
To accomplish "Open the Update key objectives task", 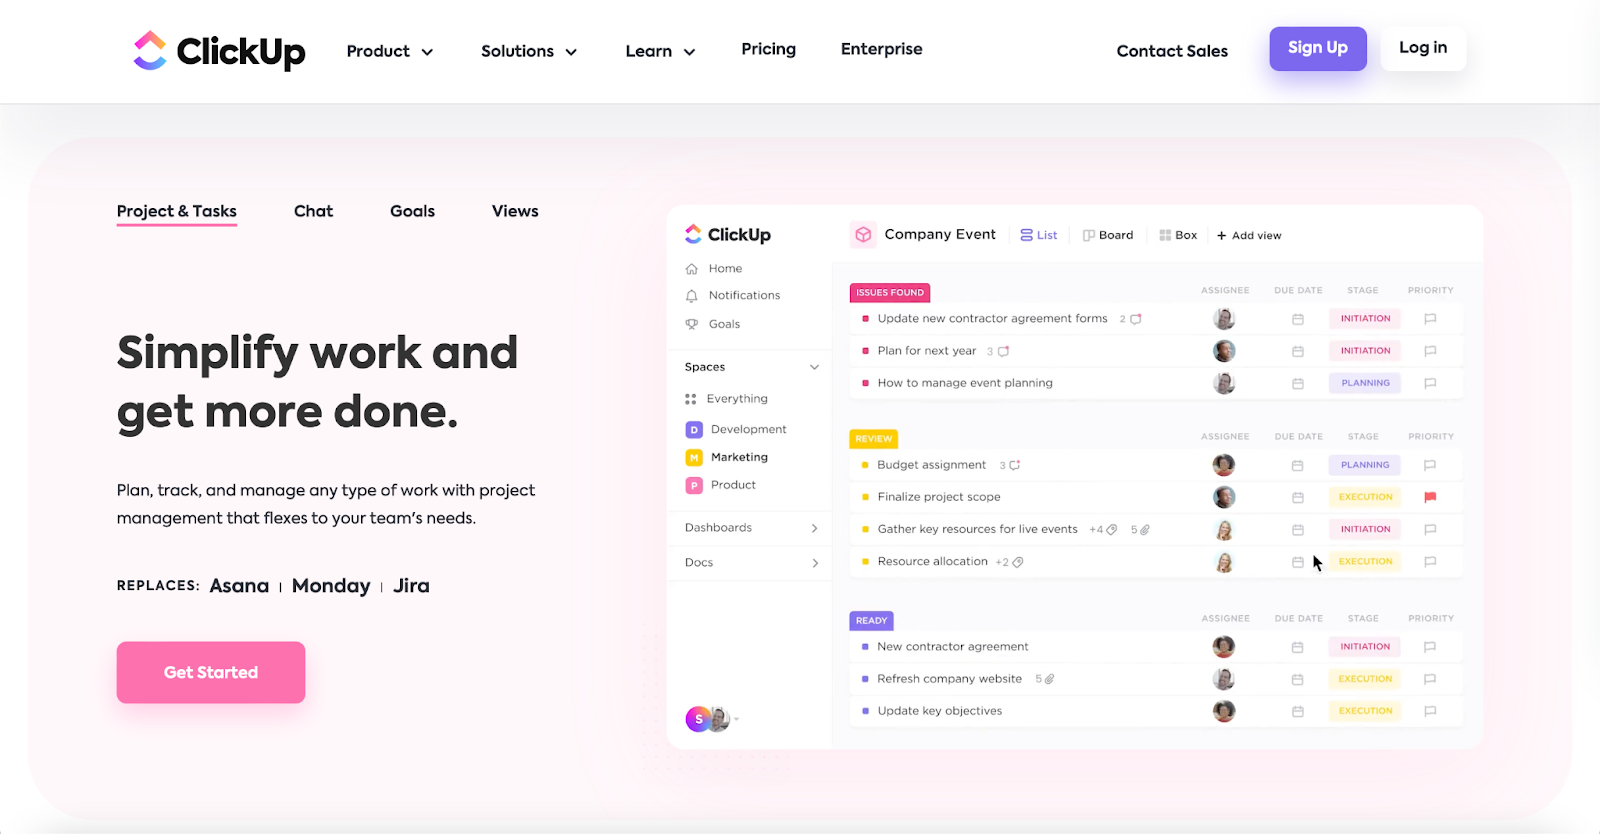I will pos(940,711).
